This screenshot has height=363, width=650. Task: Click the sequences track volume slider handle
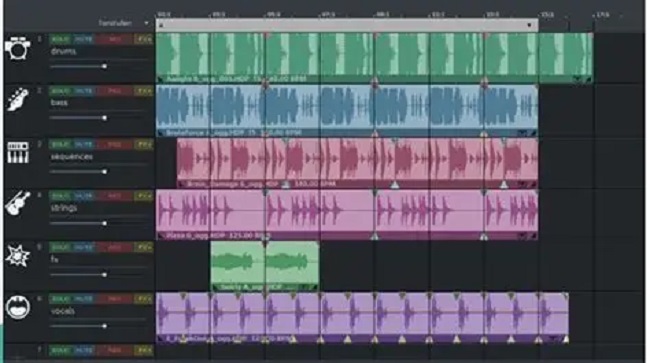point(104,171)
